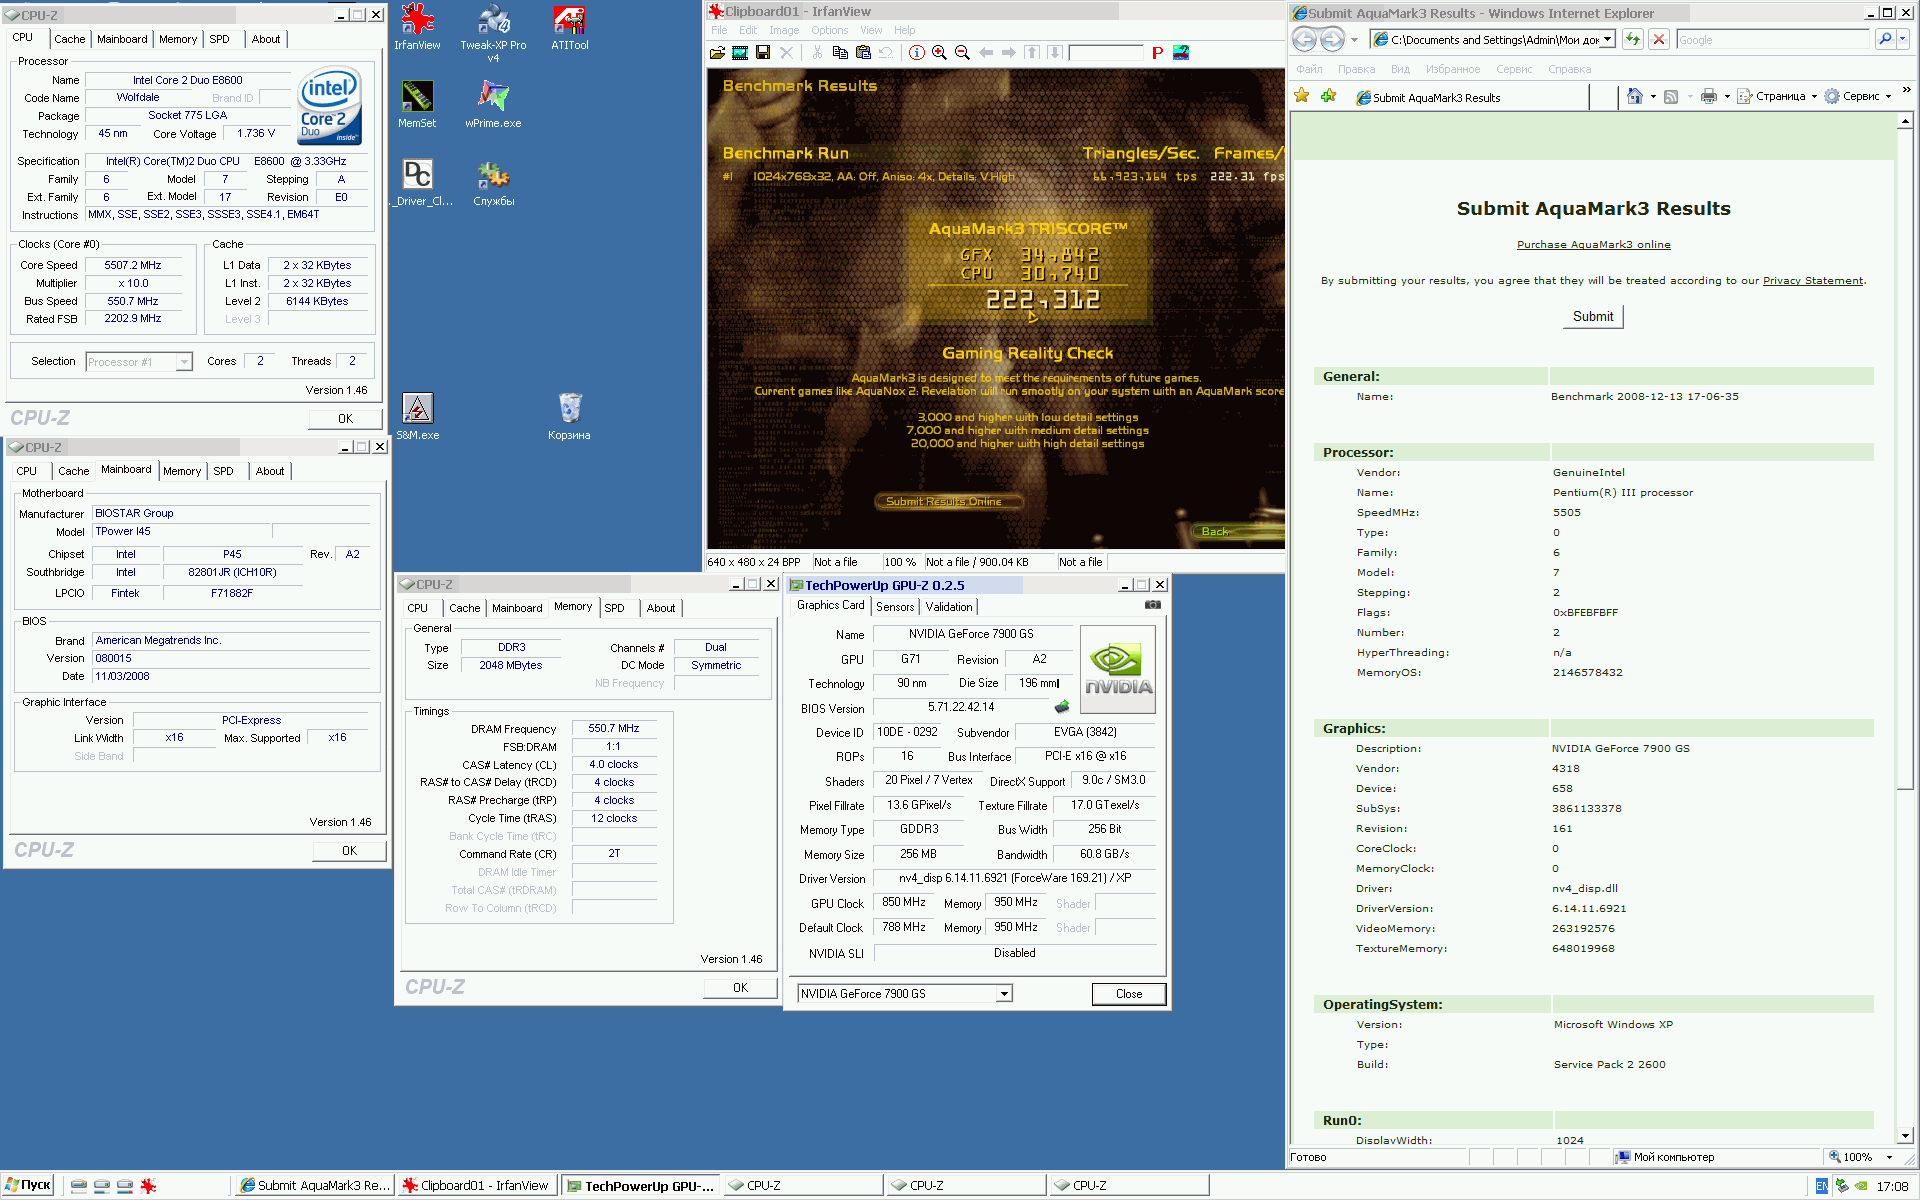Click the Stop red X icon in Internet Explorer
This screenshot has width=1920, height=1200.
(x=1659, y=39)
